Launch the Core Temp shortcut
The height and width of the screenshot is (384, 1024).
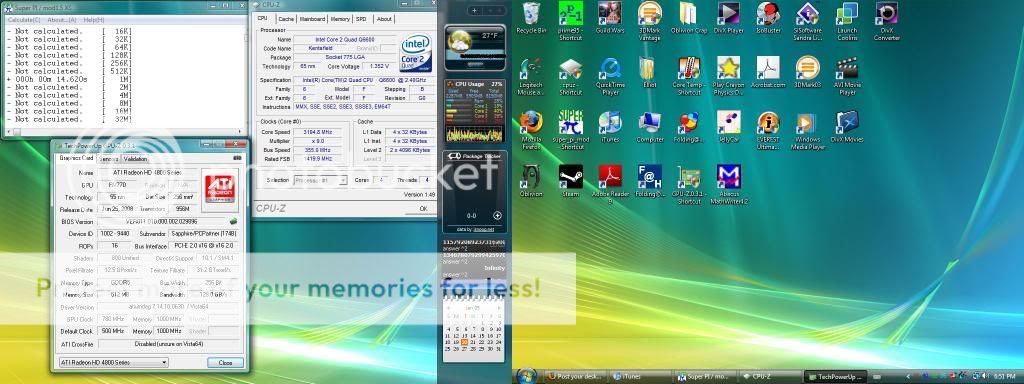pyautogui.click(x=689, y=76)
